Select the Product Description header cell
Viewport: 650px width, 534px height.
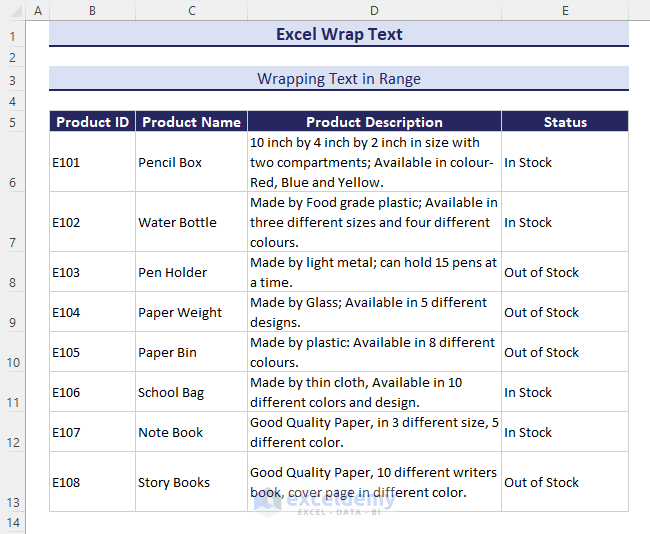pyautogui.click(x=374, y=122)
